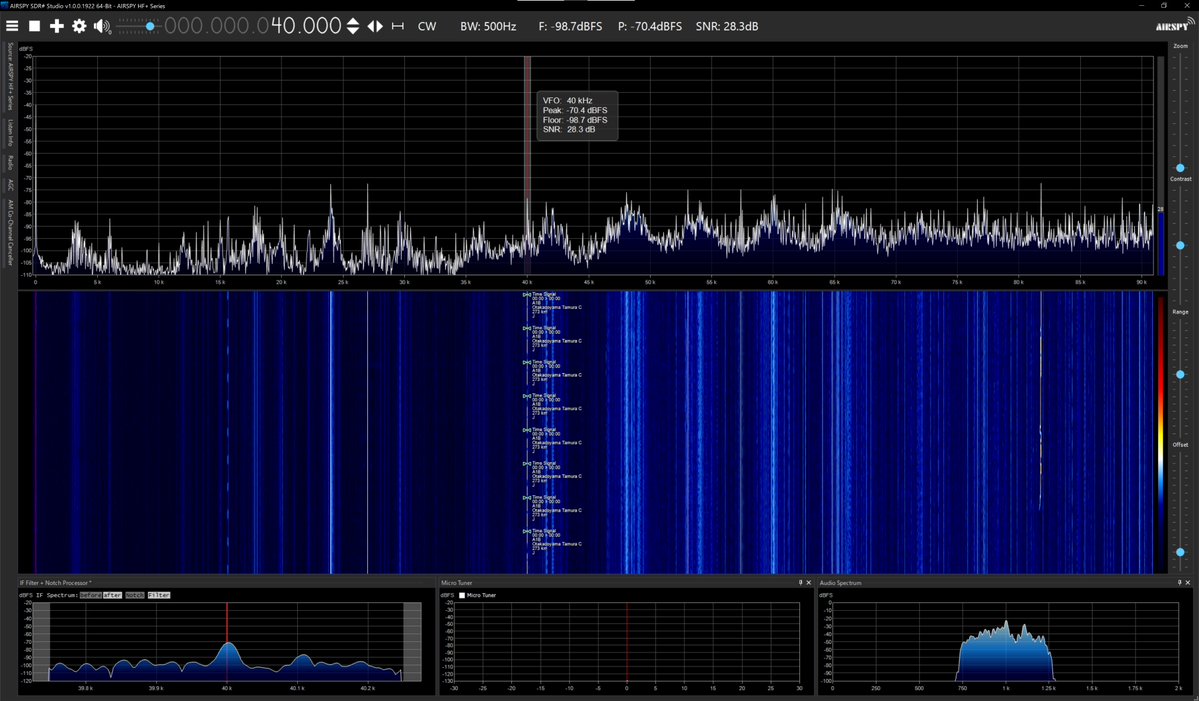1199x701 pixels.
Task: Toggle the 'Filter' IF Spectrum option
Action: click(x=159, y=595)
